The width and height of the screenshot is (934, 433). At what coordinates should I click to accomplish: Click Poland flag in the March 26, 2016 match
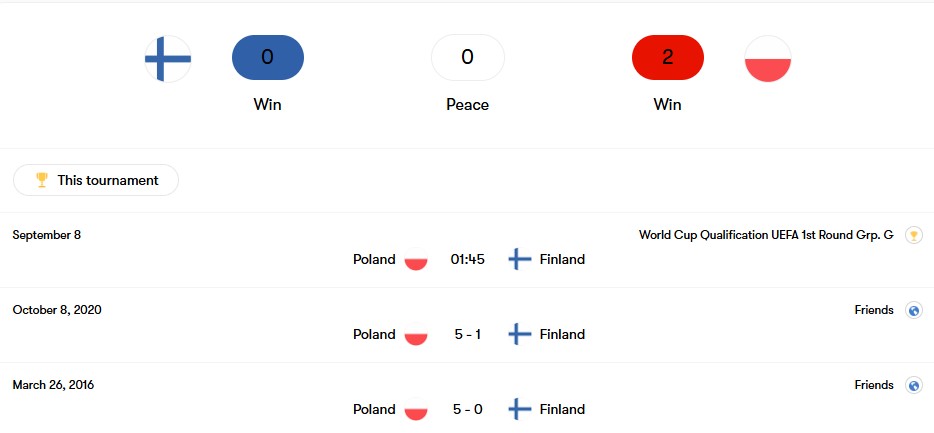pos(416,409)
